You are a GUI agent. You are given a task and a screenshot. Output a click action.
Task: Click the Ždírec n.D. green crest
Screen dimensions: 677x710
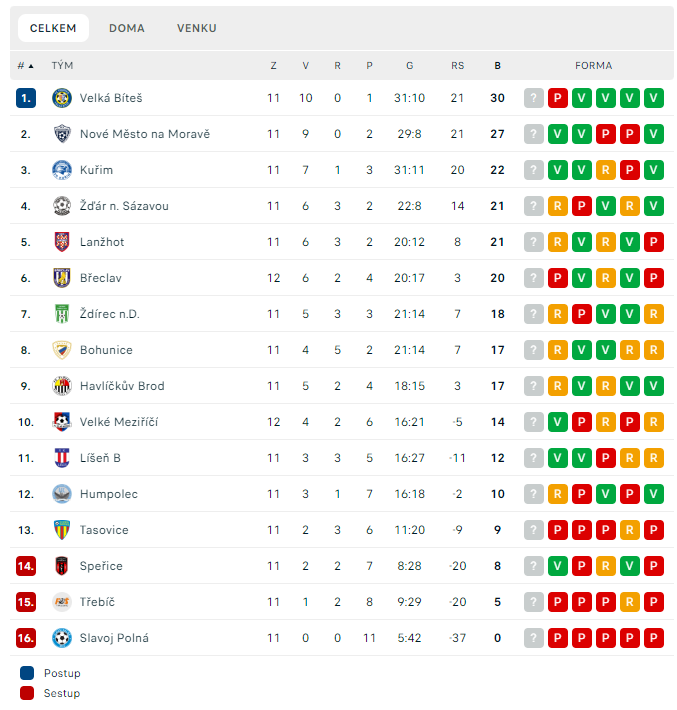click(x=62, y=314)
